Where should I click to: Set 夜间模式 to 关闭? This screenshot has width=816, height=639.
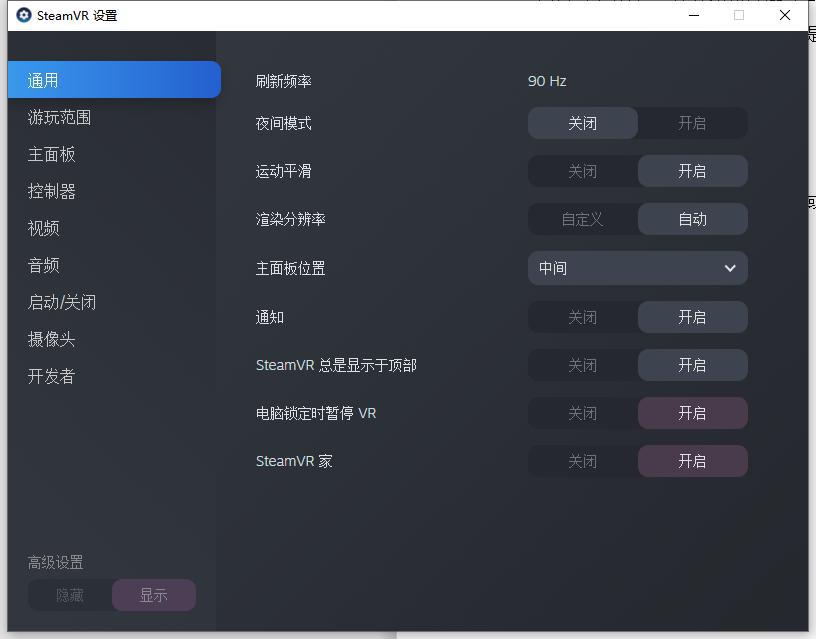click(583, 123)
